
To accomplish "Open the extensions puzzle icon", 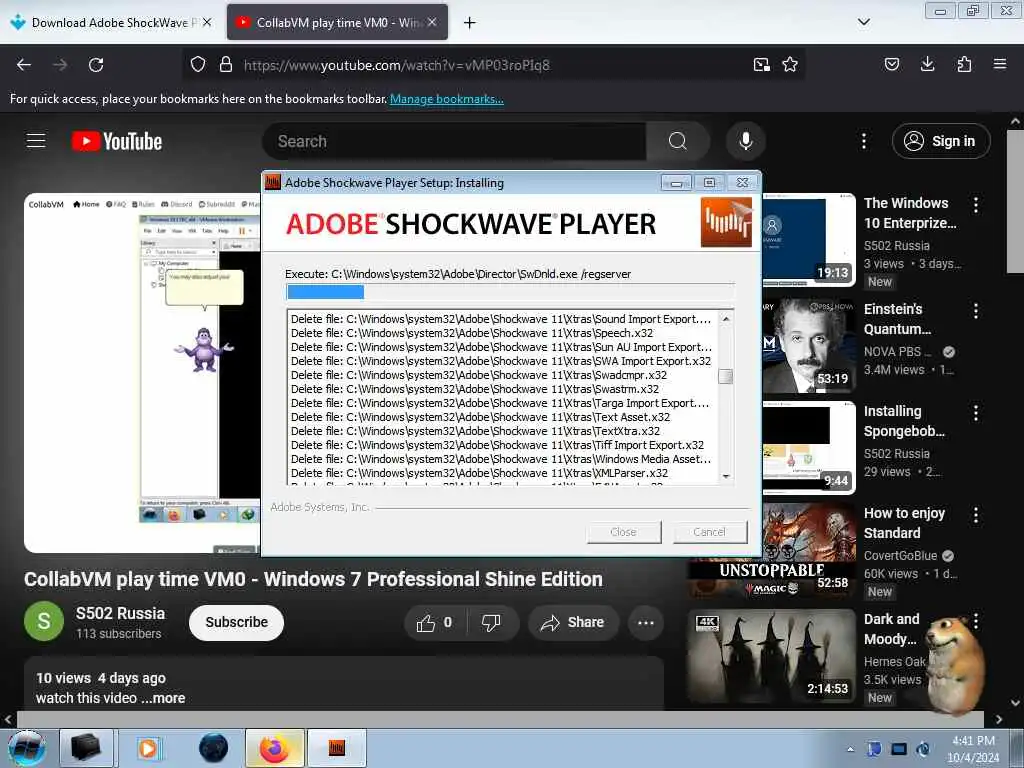I will [x=964, y=64].
